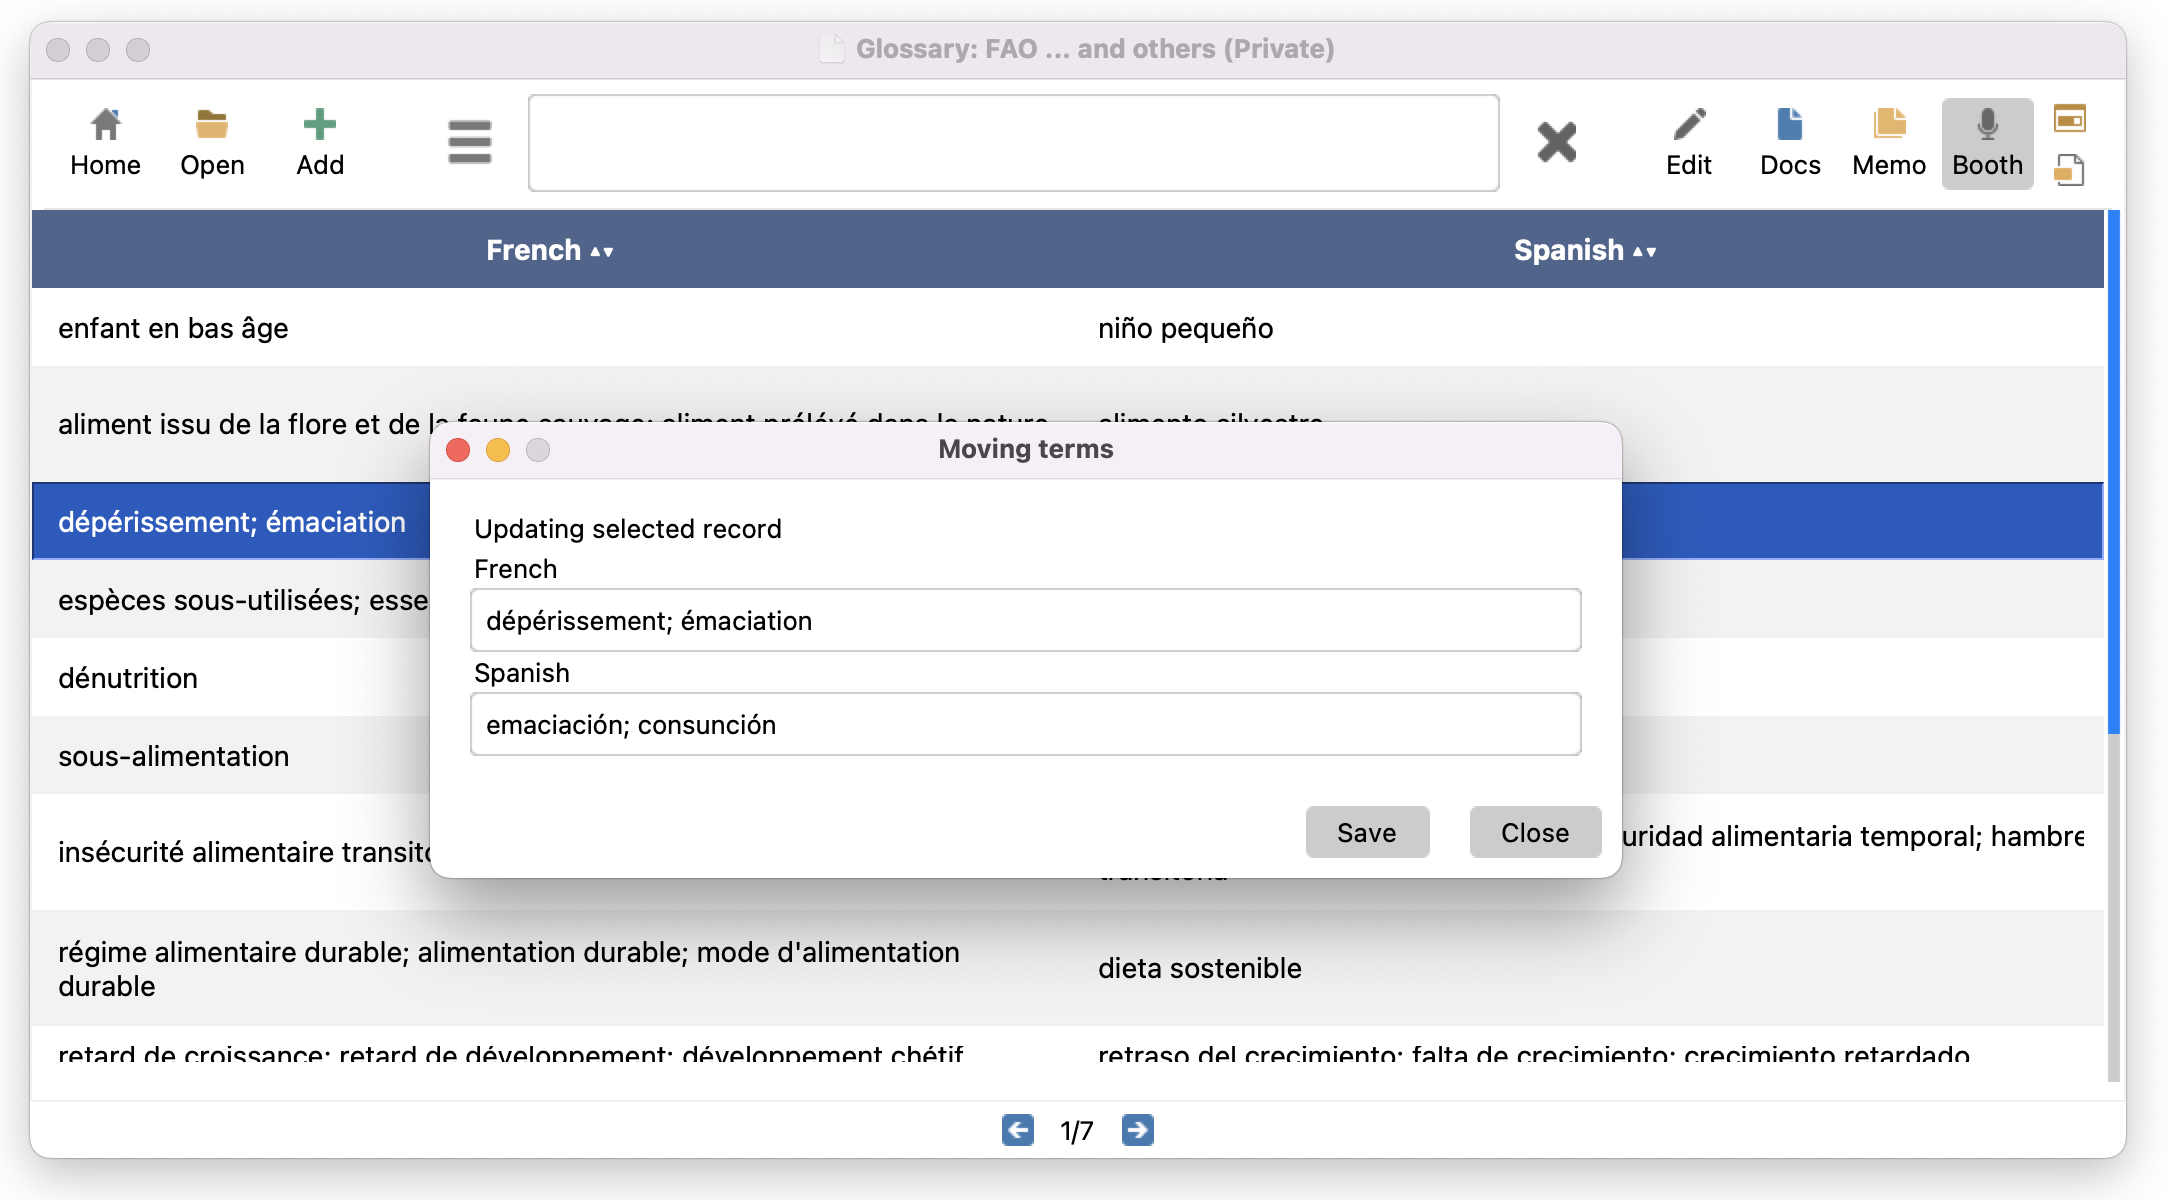
Task: Sort by Spanish column header
Action: click(x=1584, y=250)
